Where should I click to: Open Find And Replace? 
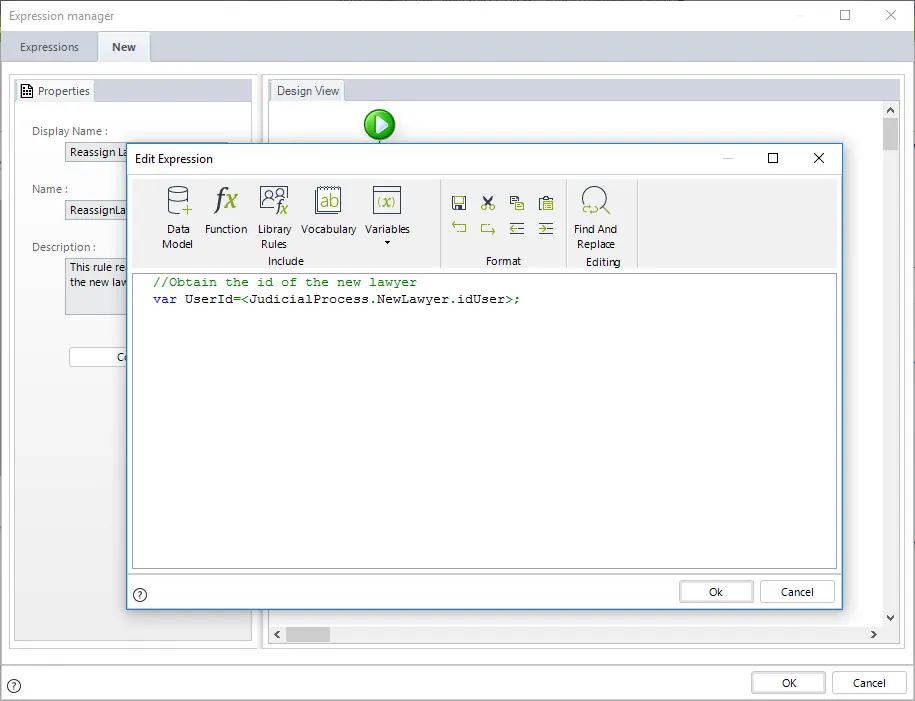pos(595,217)
